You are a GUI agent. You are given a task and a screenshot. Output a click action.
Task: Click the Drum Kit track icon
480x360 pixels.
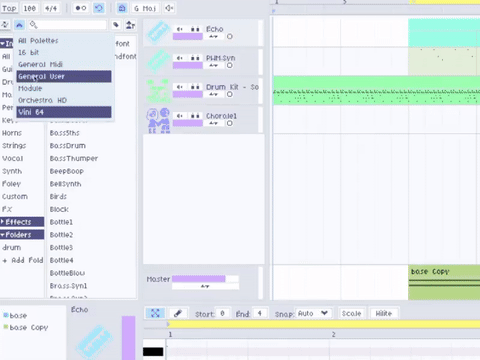click(x=158, y=90)
